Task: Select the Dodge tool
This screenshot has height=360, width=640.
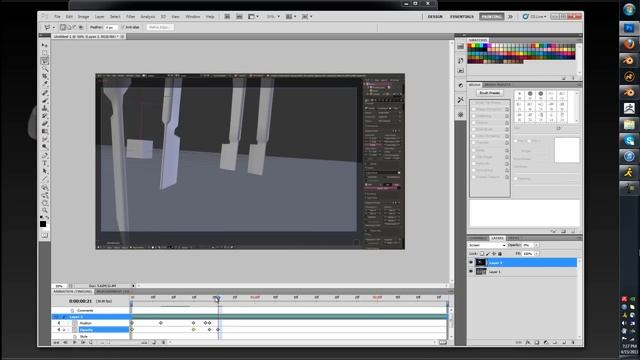Action: 44,147
